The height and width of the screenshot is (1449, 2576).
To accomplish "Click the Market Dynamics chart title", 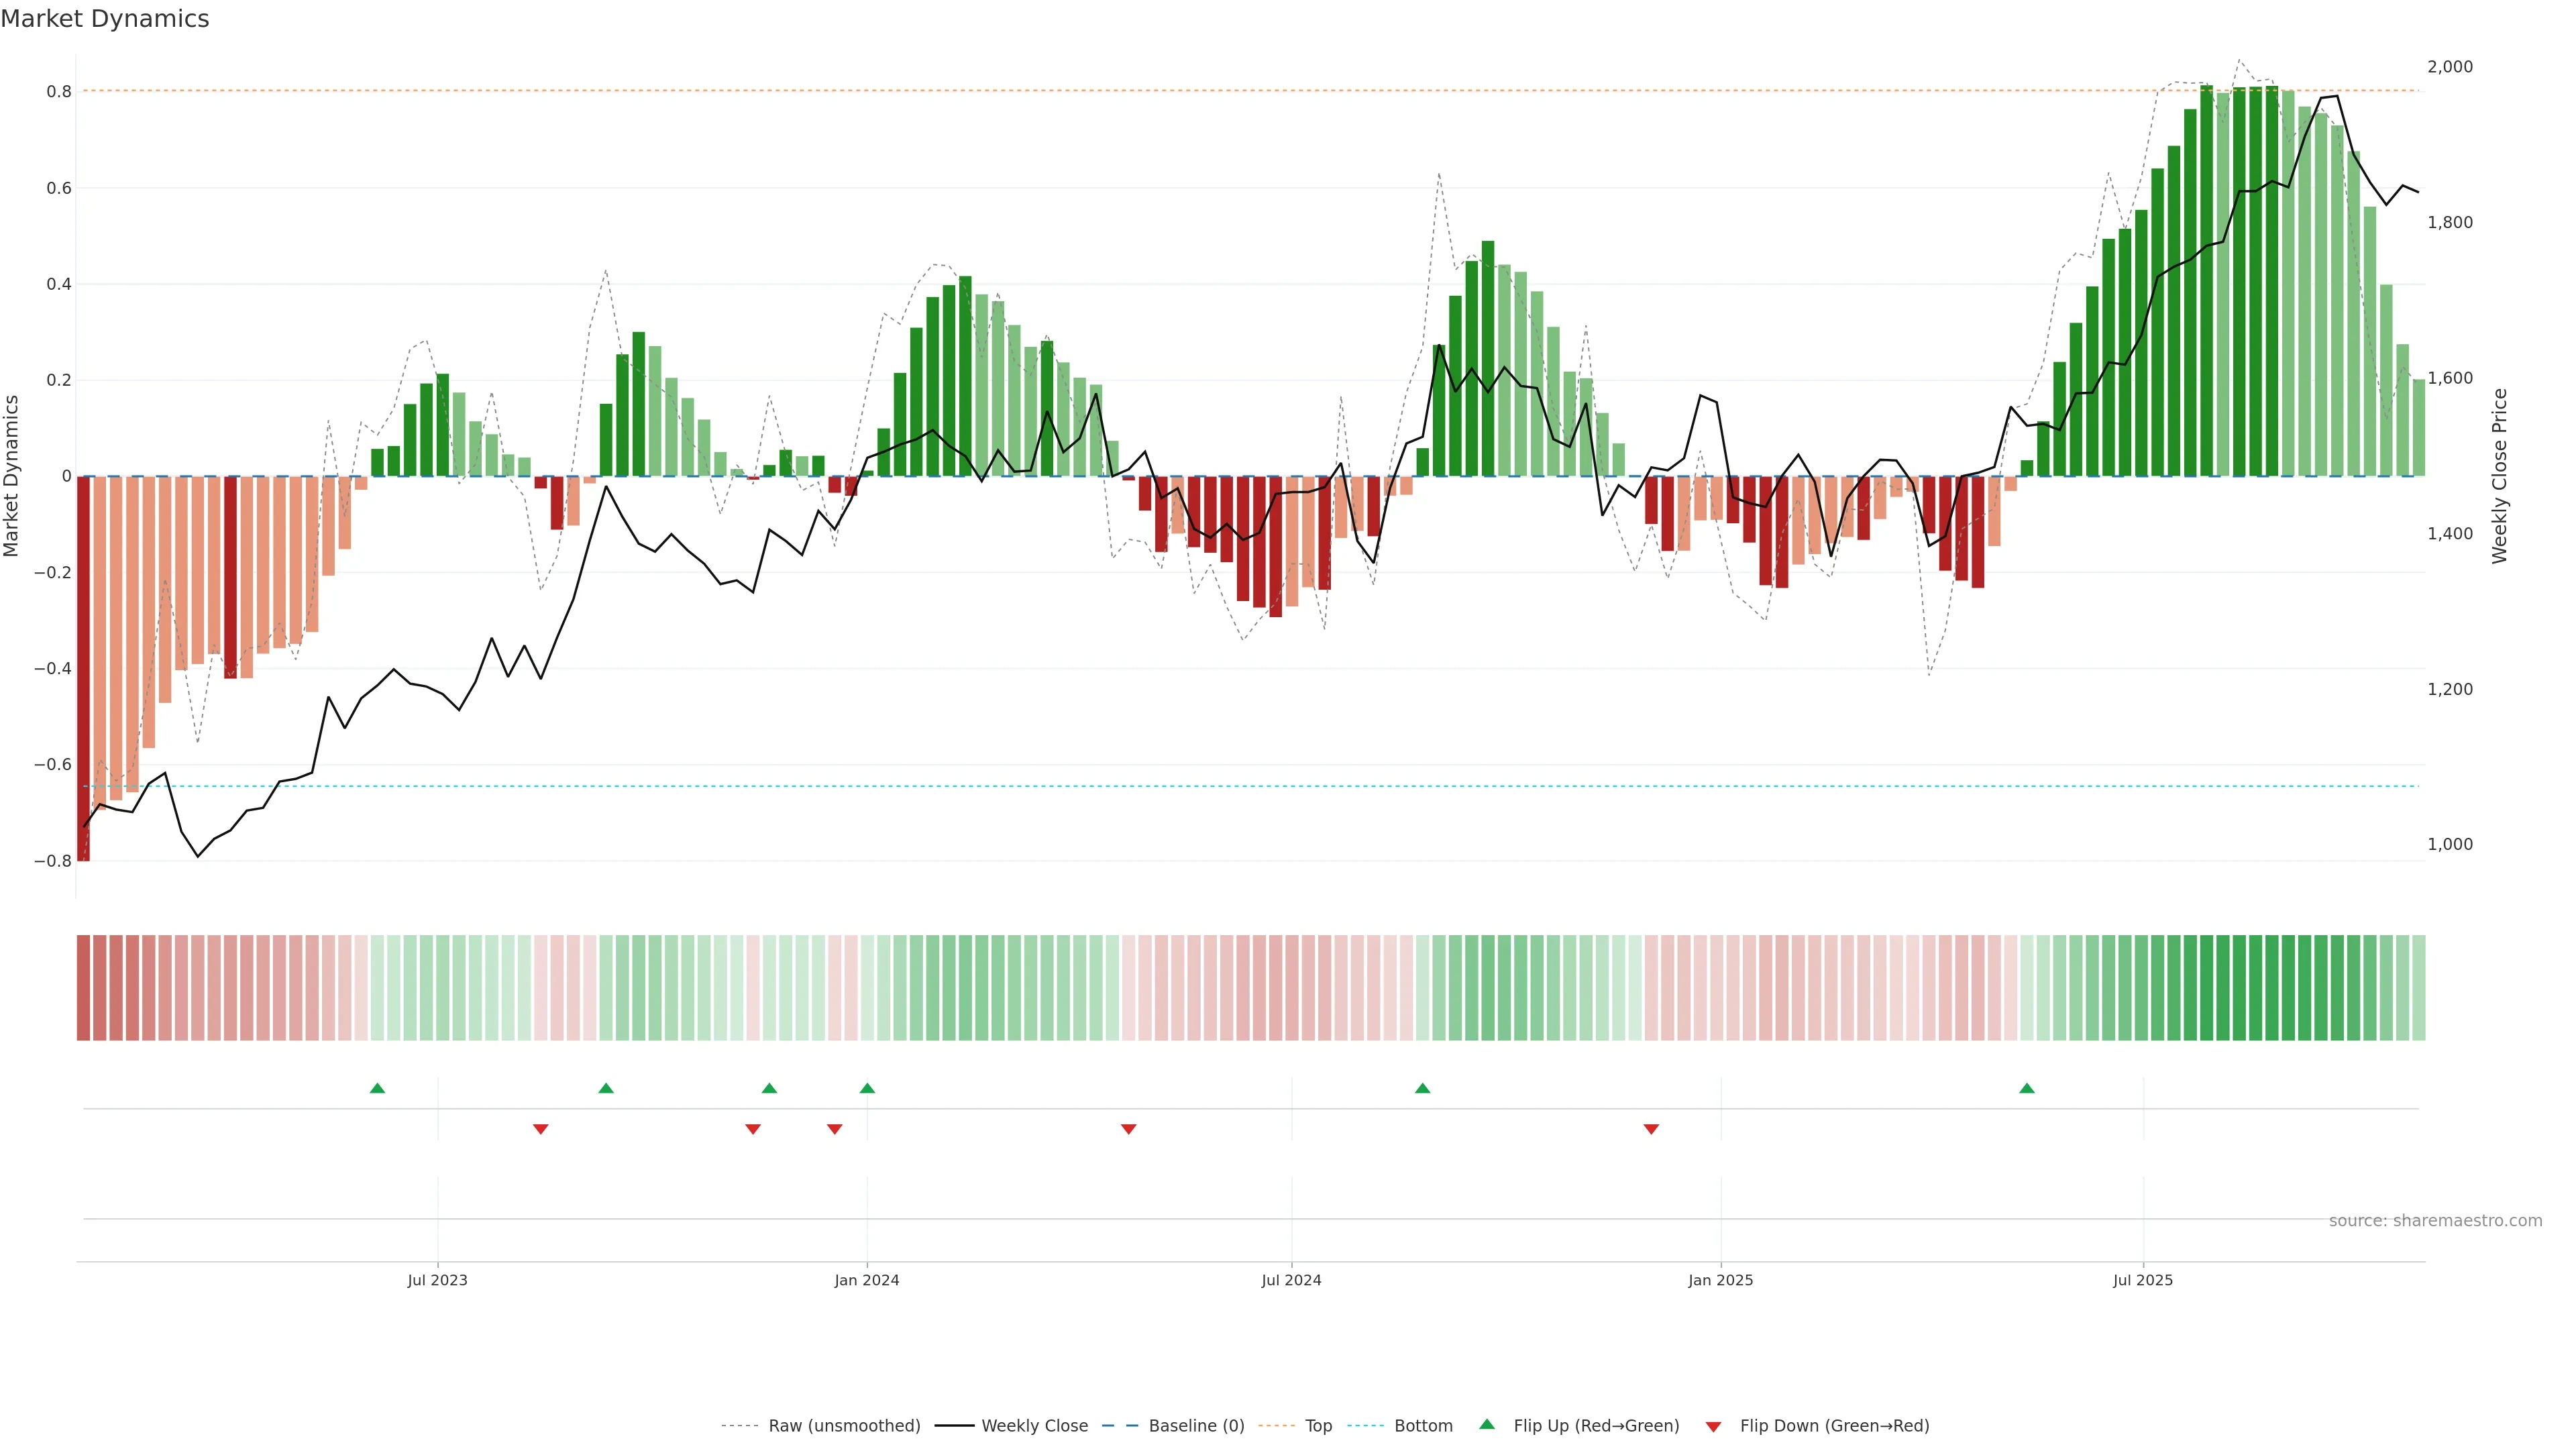I will [105, 19].
